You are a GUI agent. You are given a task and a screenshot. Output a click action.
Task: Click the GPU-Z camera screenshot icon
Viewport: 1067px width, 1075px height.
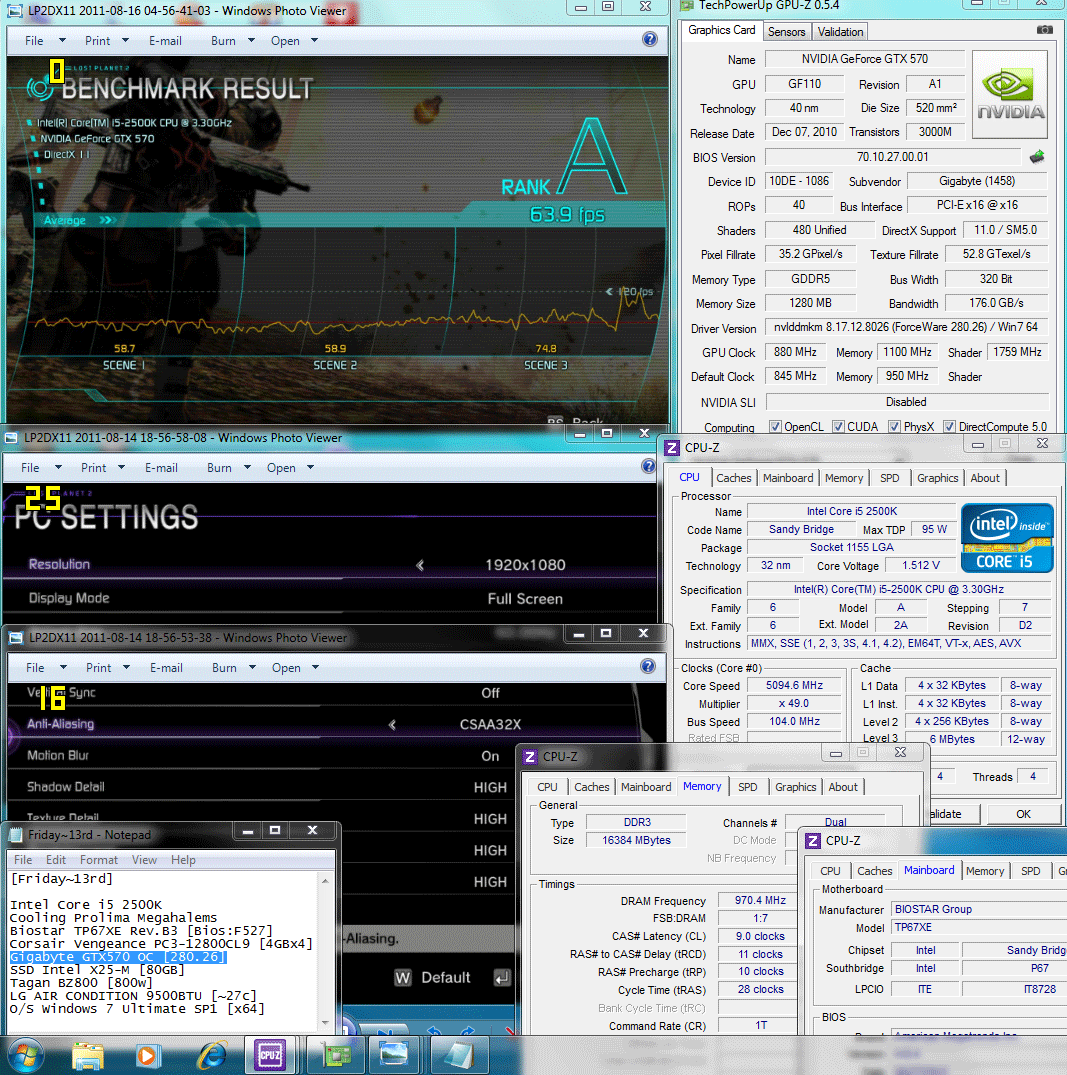pos(1044,30)
